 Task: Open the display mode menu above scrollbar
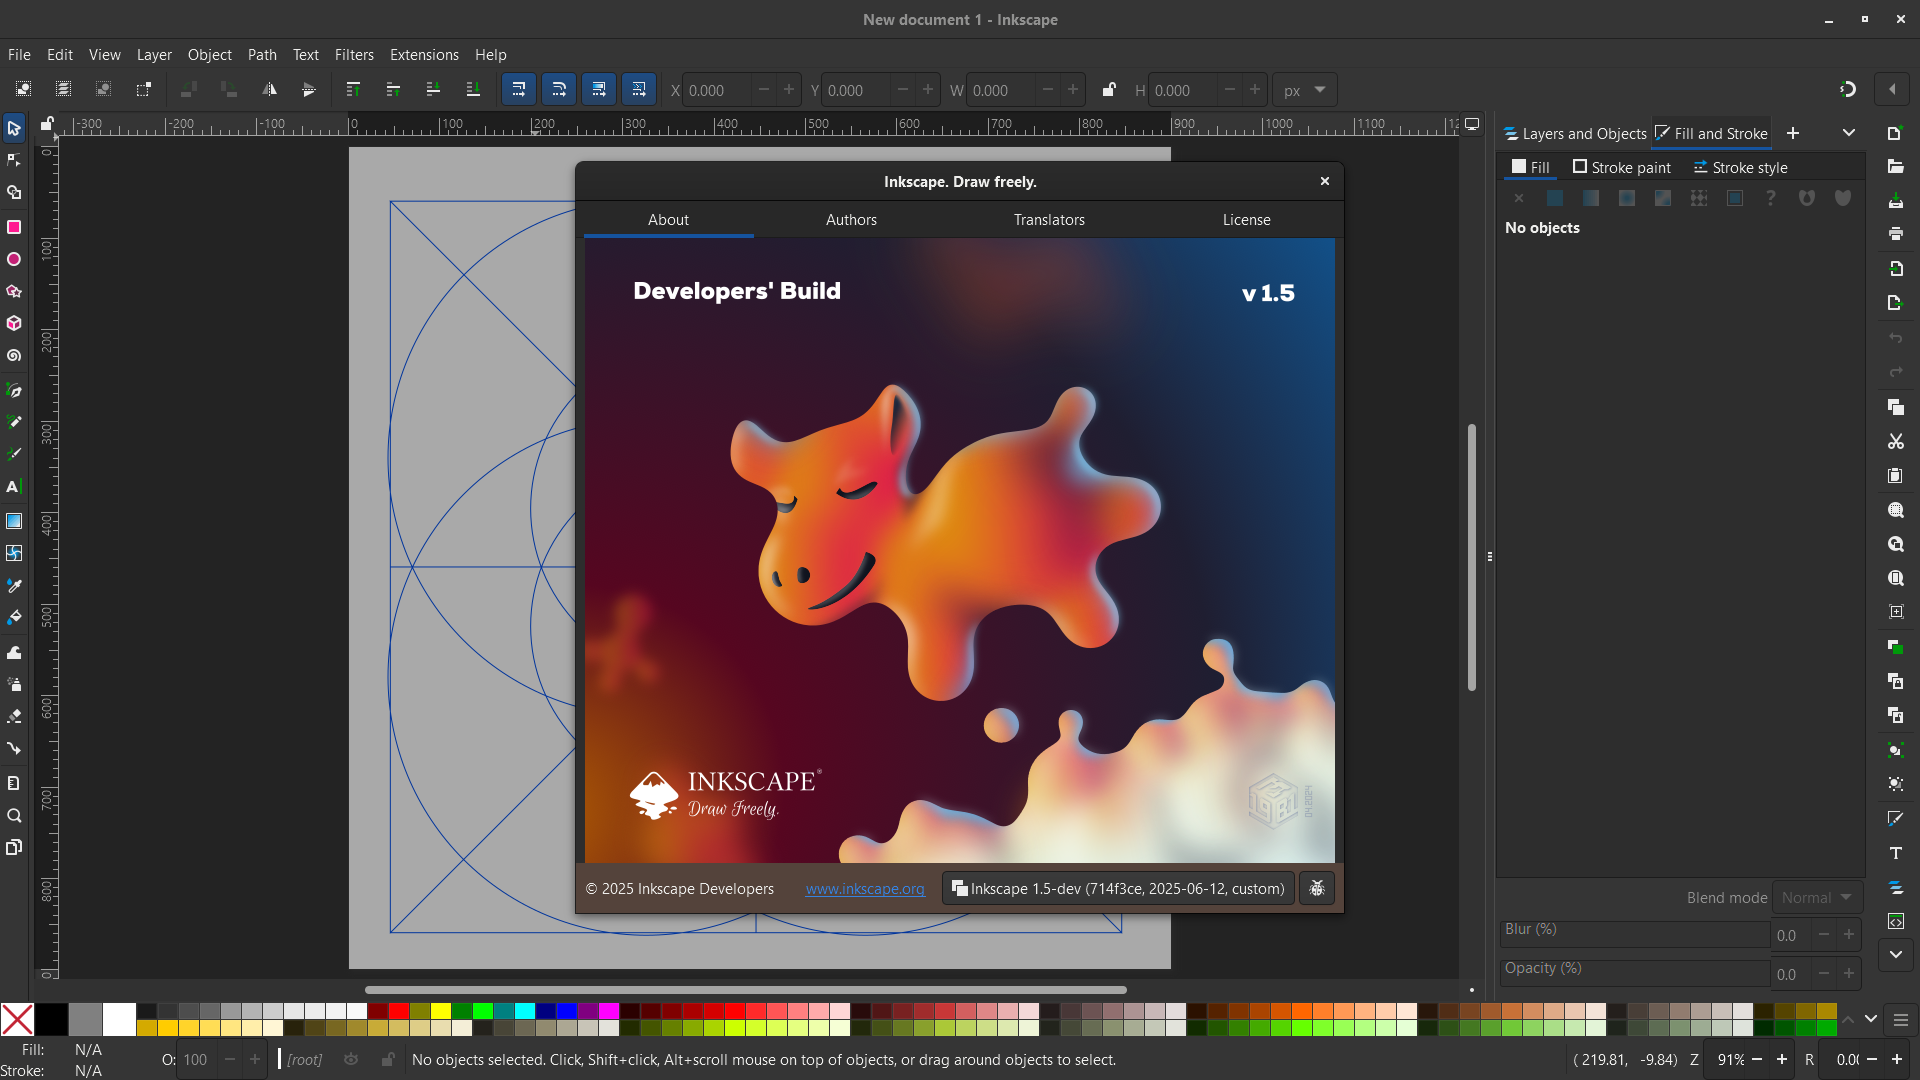point(1472,125)
